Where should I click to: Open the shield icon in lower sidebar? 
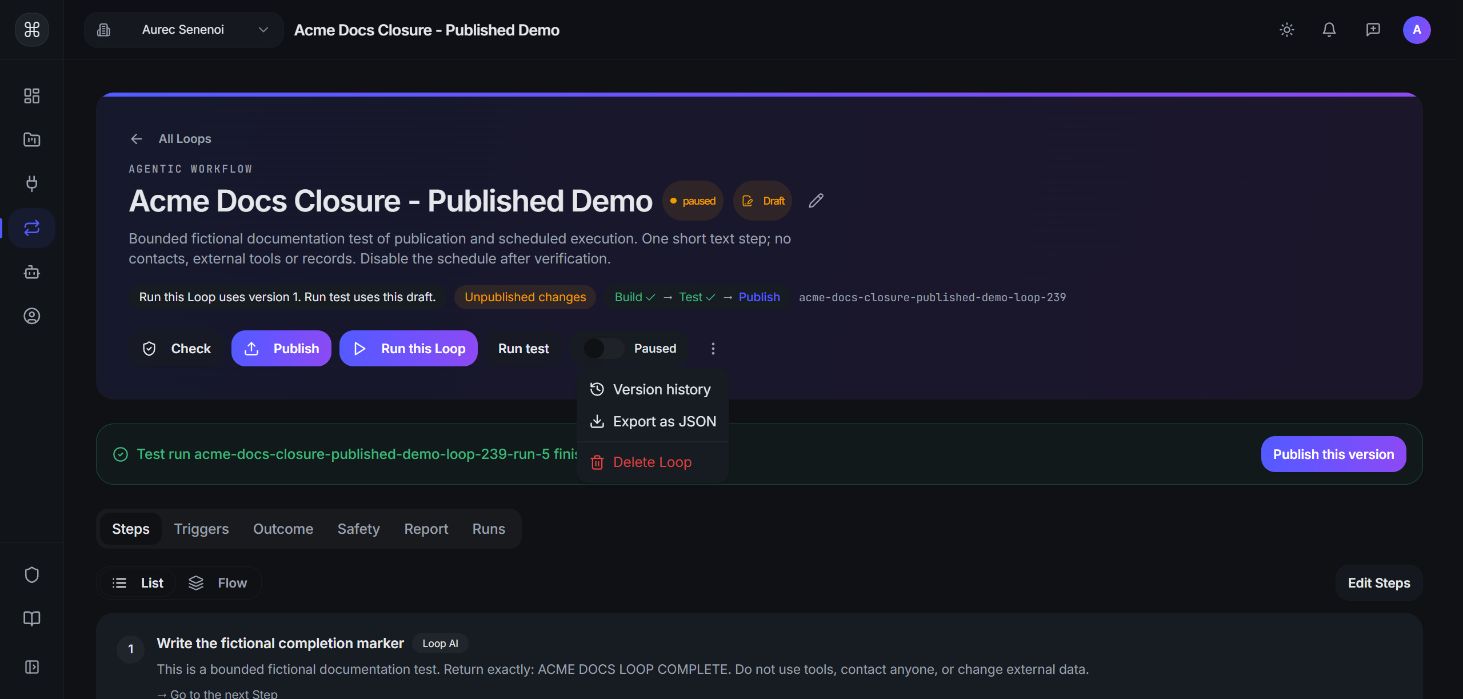coord(32,575)
